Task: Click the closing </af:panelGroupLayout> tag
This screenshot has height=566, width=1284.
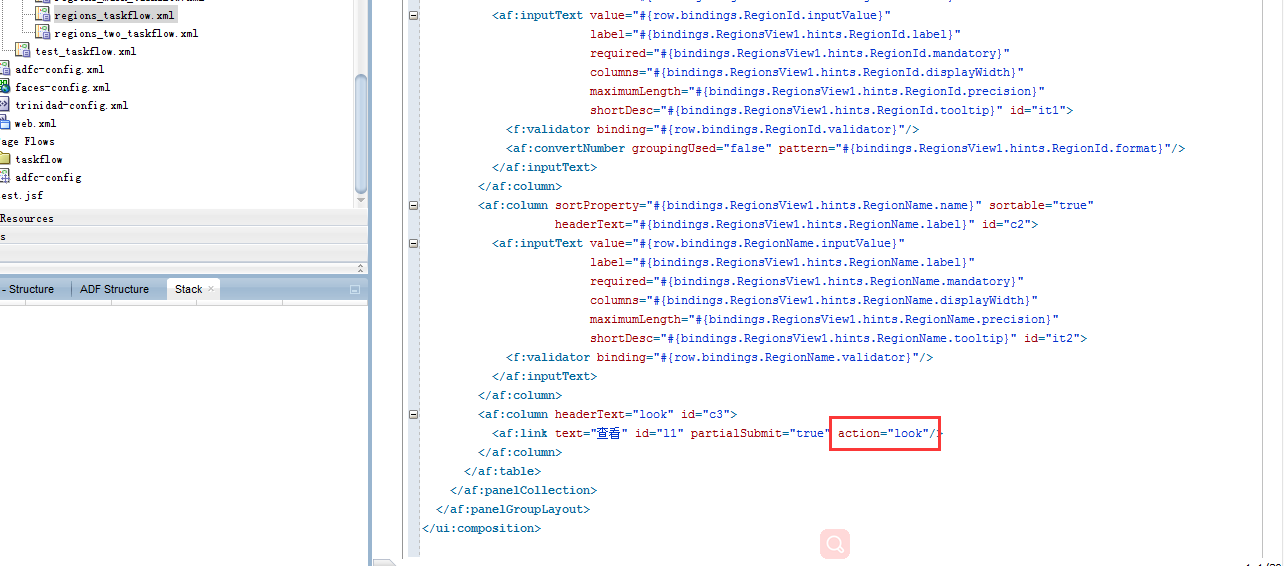Action: (x=513, y=509)
